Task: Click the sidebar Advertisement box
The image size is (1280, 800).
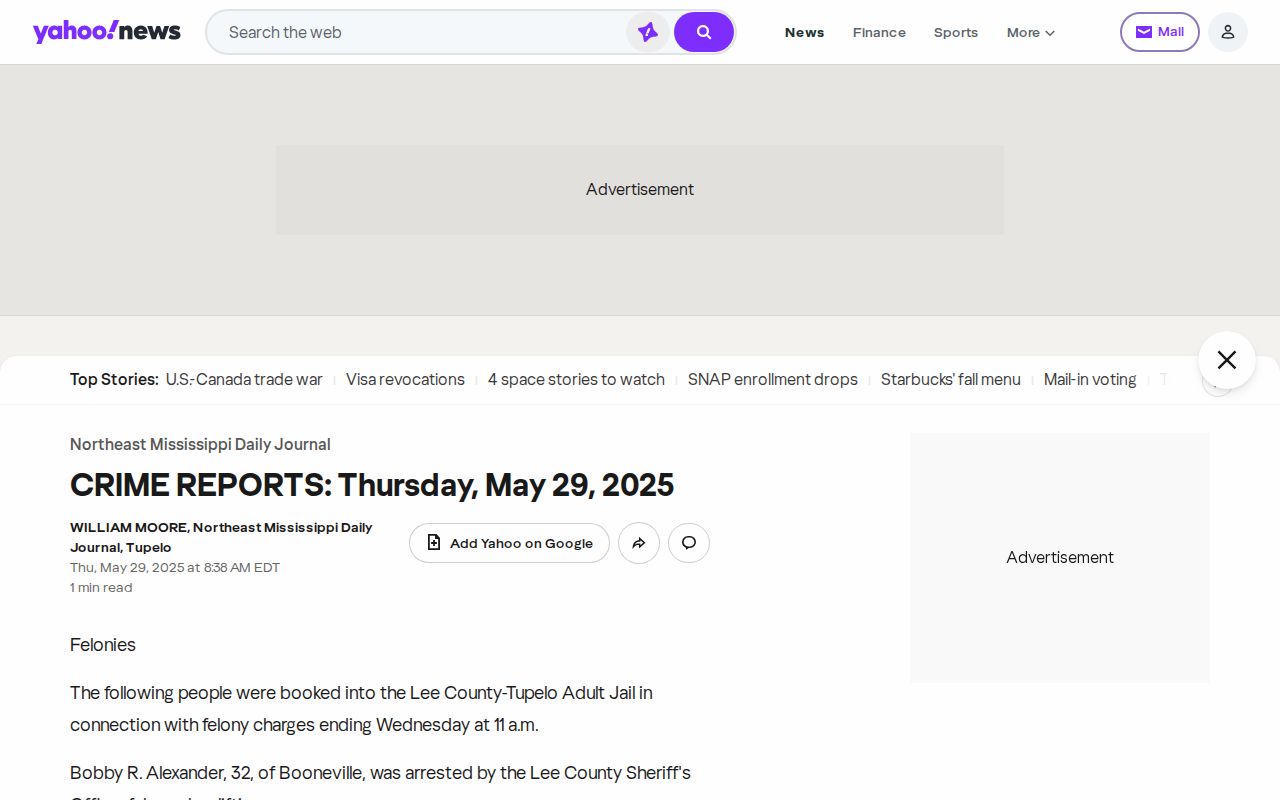Action: (x=1060, y=558)
